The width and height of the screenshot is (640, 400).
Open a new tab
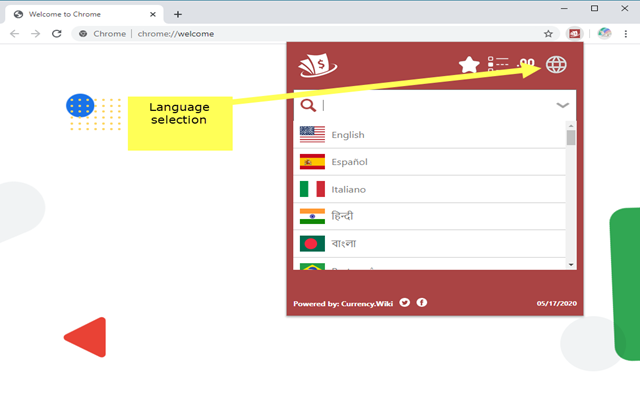[x=178, y=15]
